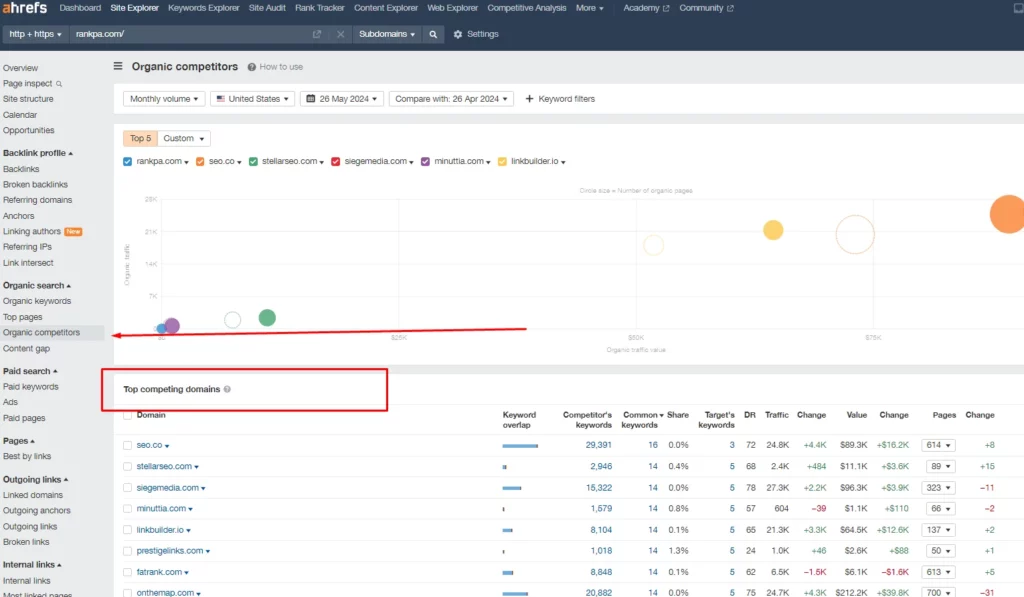Toggle siegemedia.com checkbox in chart legend
Viewport: 1024px width, 597px height.
pos(336,161)
